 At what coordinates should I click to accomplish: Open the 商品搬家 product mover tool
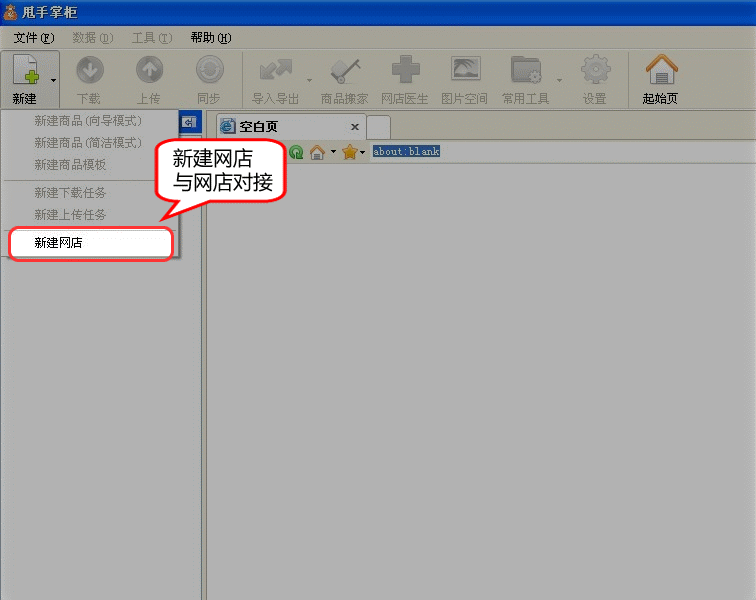pos(345,79)
